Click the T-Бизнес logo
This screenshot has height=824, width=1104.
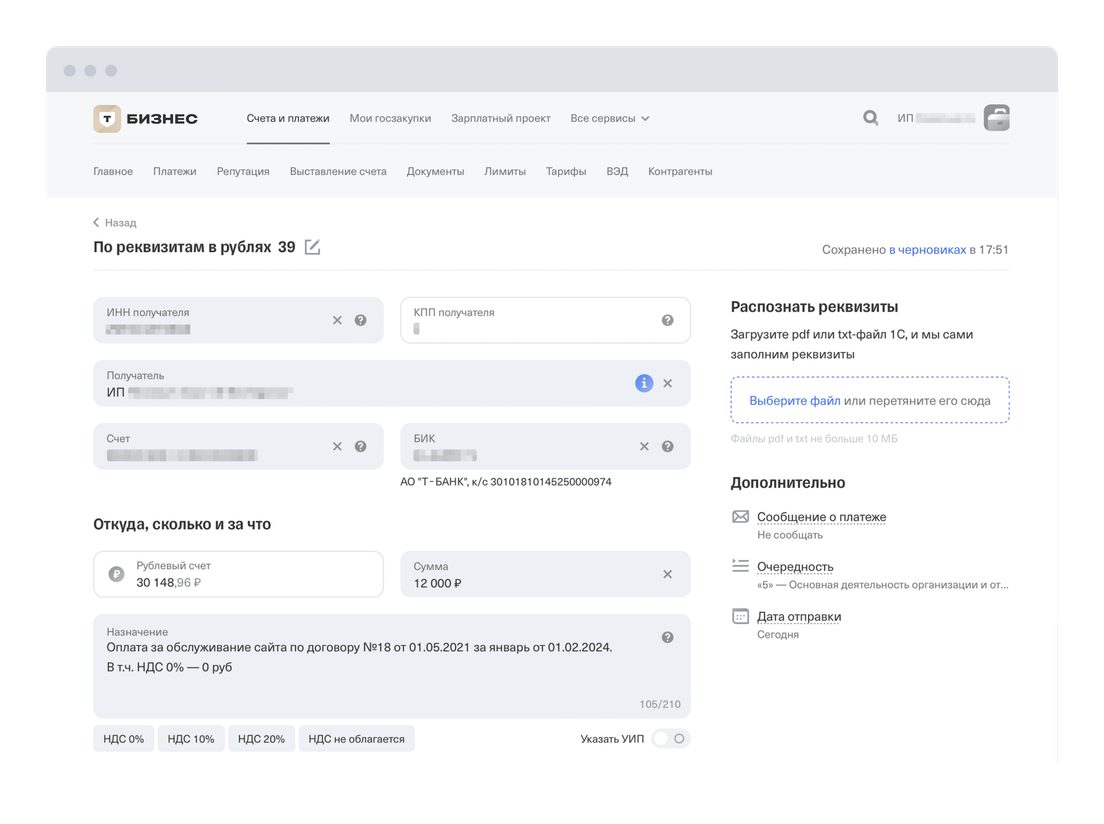(146, 118)
